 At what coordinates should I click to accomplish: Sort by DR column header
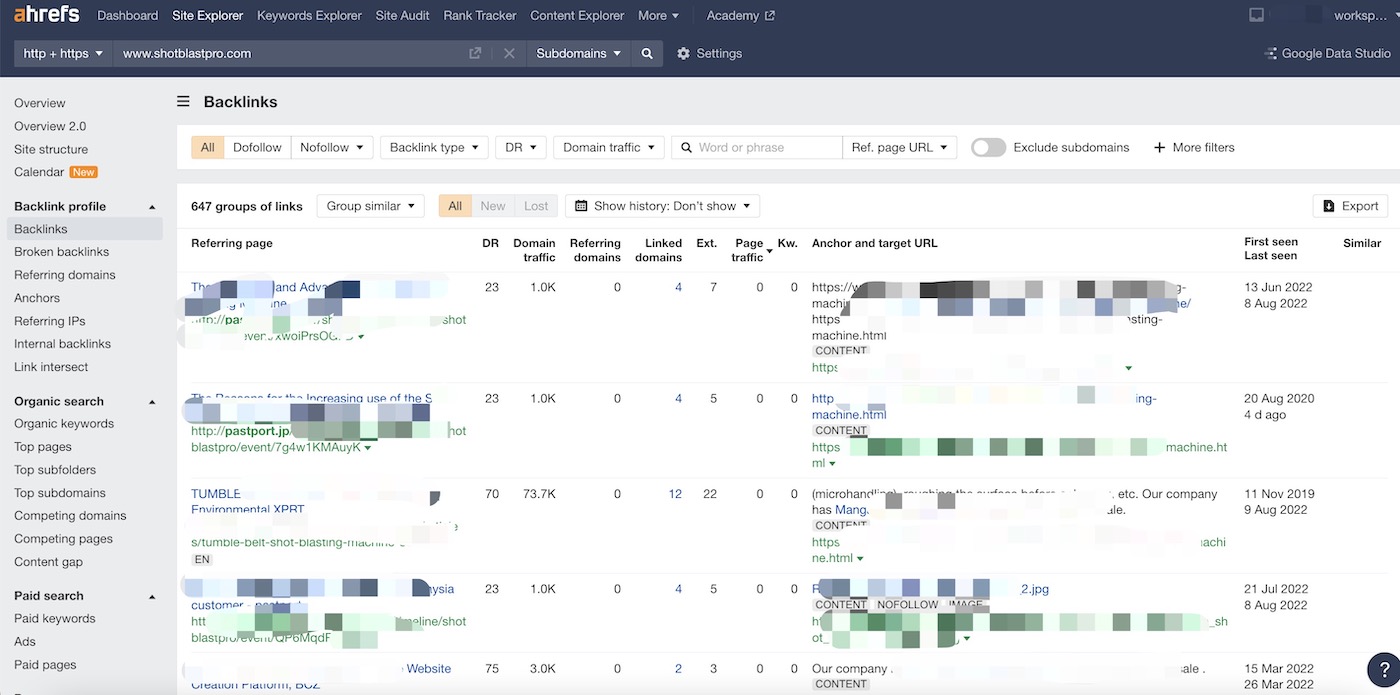(x=490, y=243)
